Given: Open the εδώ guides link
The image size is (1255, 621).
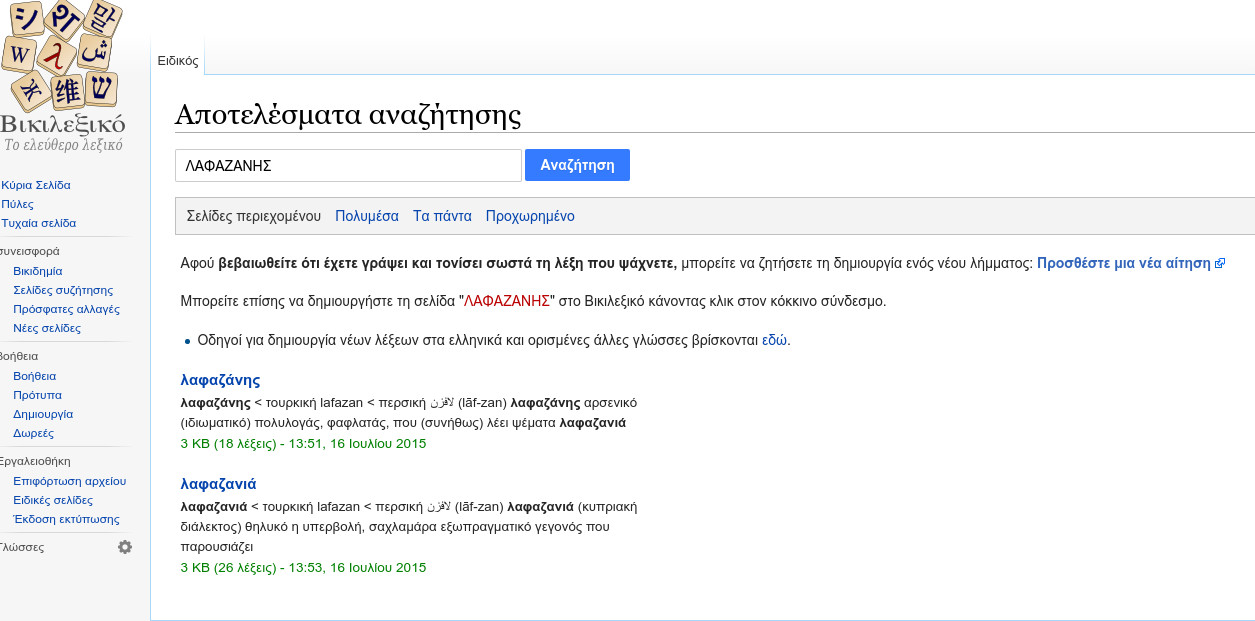Looking at the screenshot, I should 775,340.
